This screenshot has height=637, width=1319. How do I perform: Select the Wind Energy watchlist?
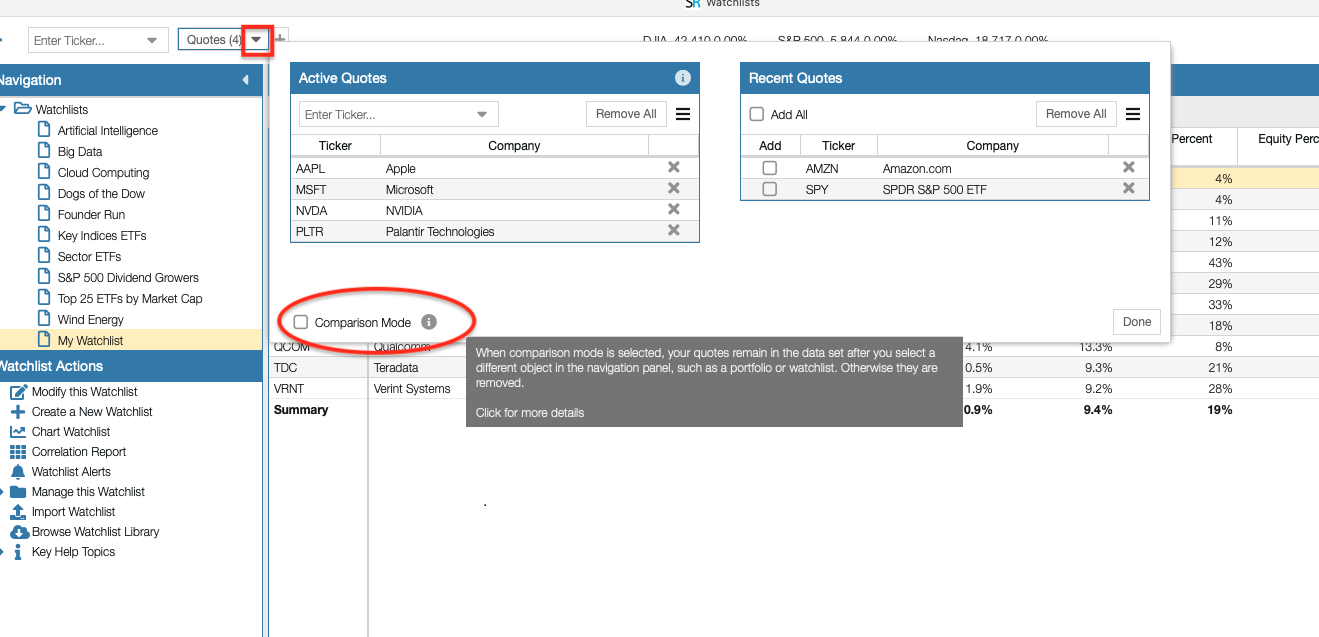click(91, 320)
